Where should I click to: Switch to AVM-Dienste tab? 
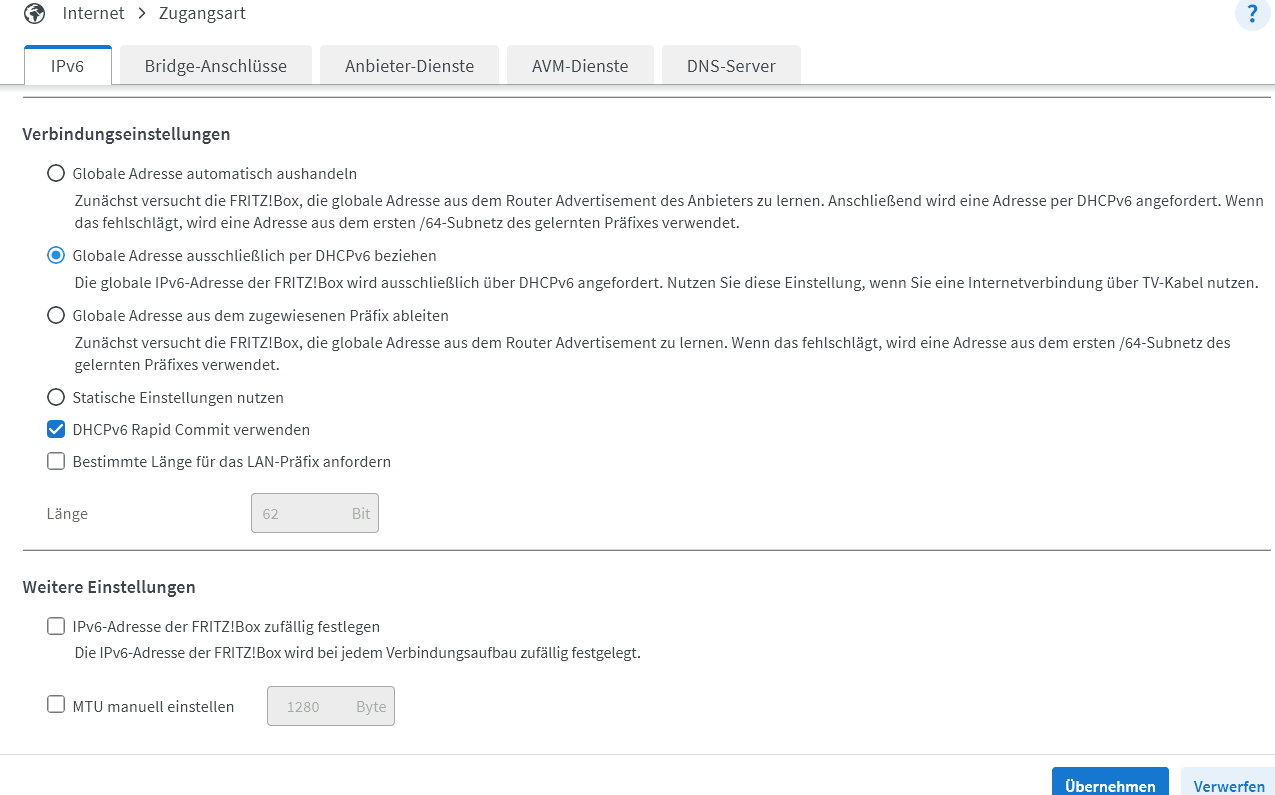pyautogui.click(x=580, y=66)
